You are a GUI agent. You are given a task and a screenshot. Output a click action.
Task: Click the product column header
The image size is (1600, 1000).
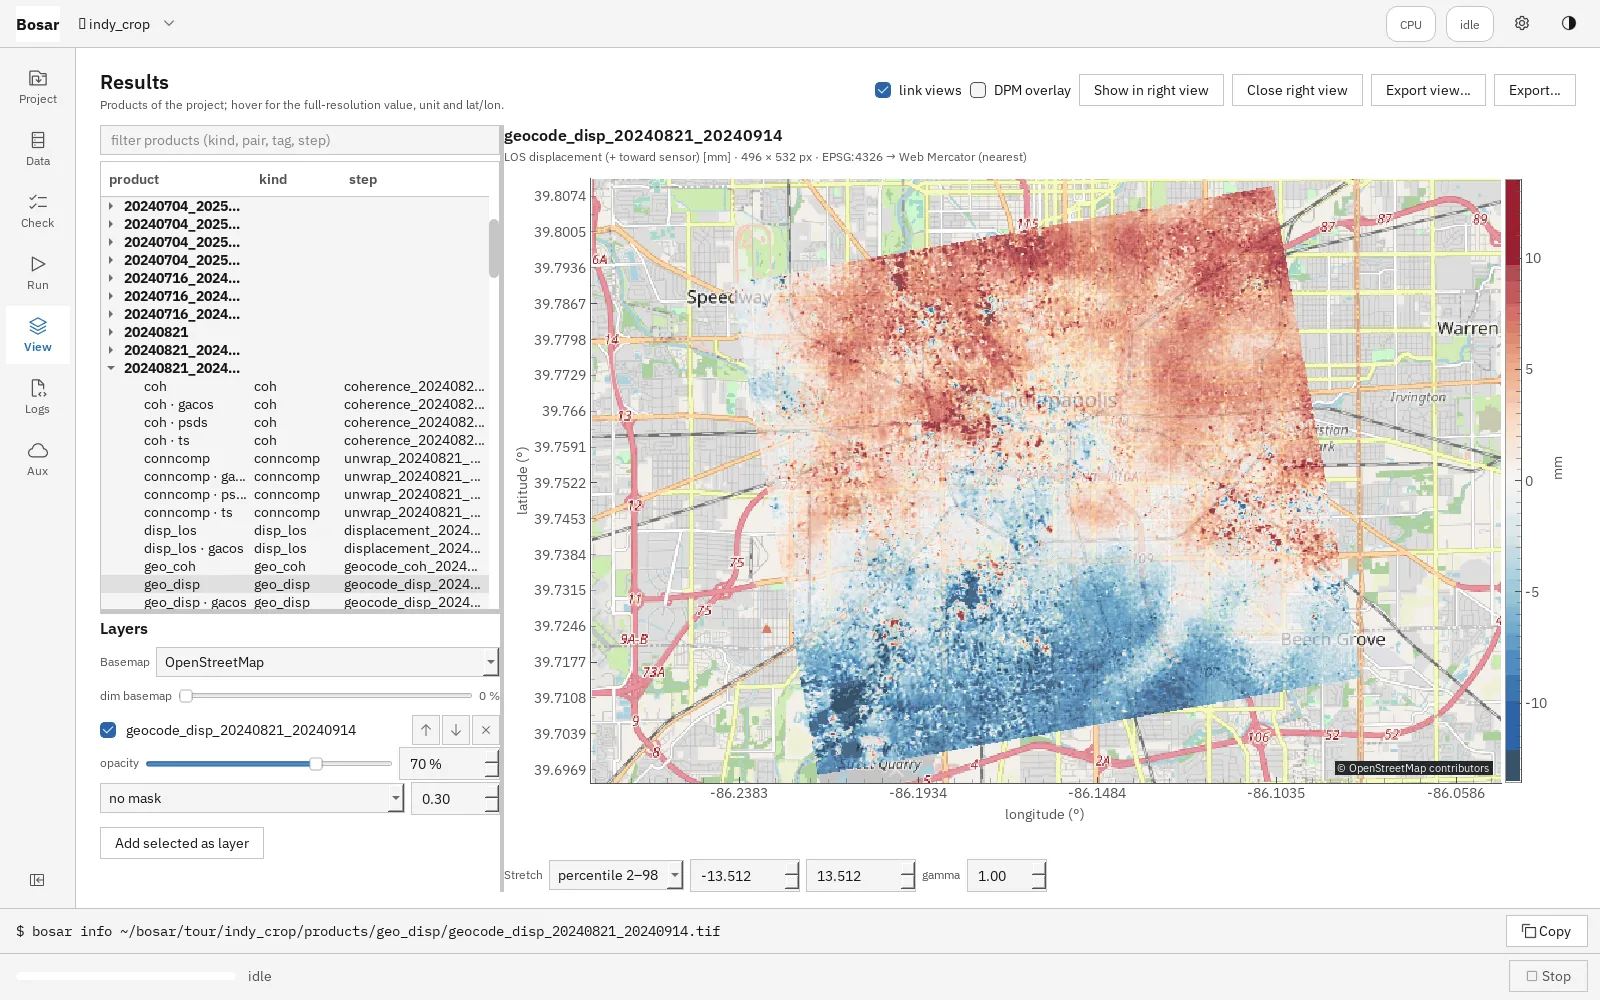tap(134, 179)
